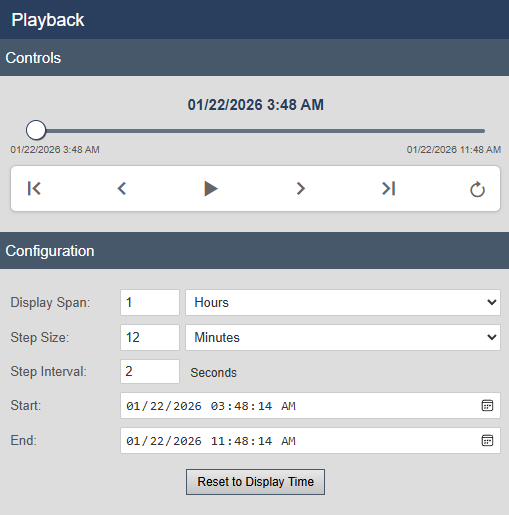Image resolution: width=509 pixels, height=515 pixels.
Task: Jump to first playback frame
Action: 34,188
